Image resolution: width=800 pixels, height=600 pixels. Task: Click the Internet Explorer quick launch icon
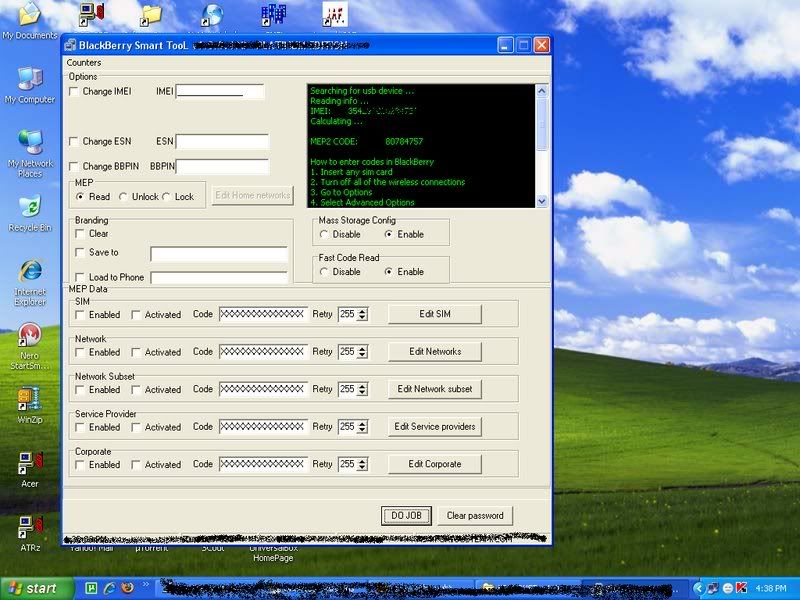tap(110, 588)
